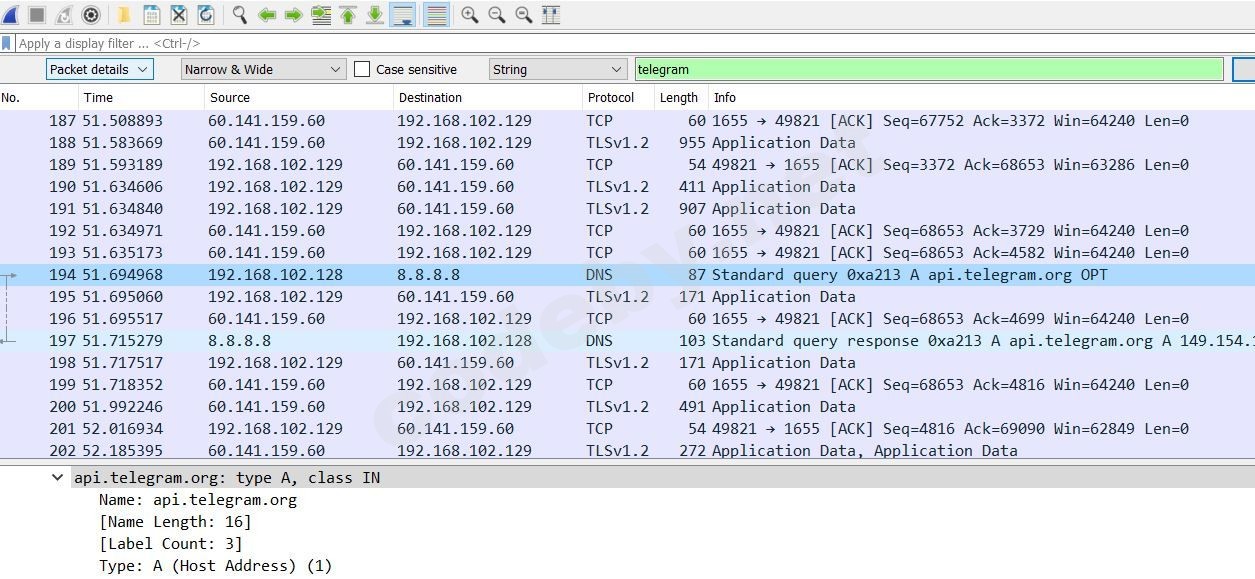
Task: Close the capture file using X icon
Action: [179, 15]
